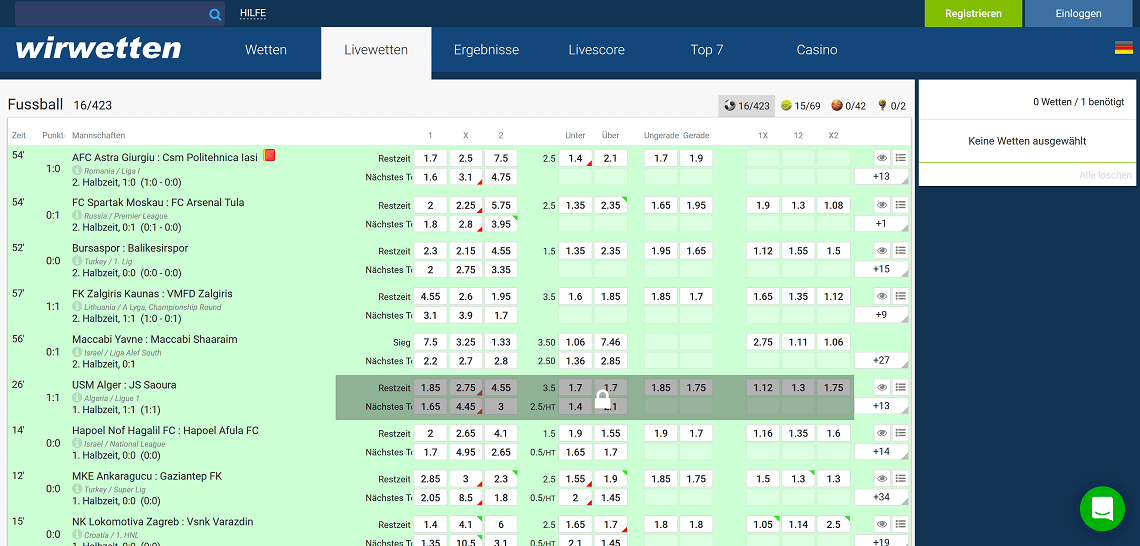
Task: Click into the search input field
Action: tap(111, 14)
